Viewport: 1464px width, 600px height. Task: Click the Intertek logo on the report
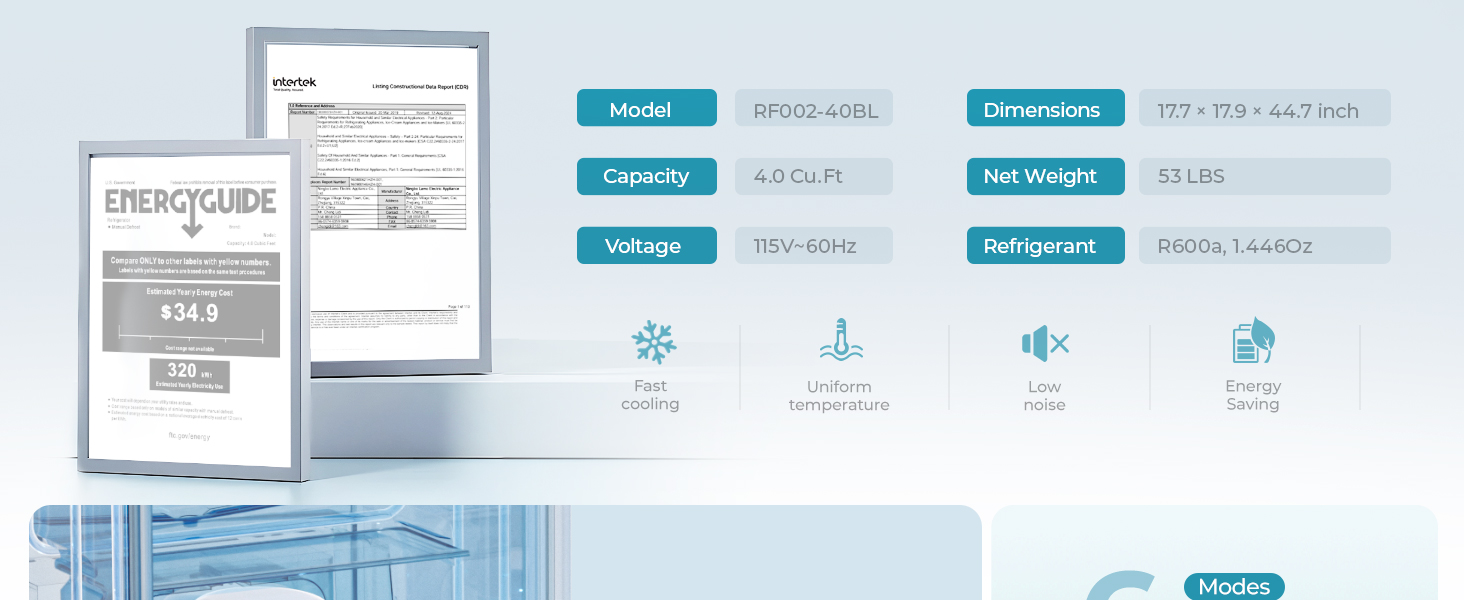point(294,83)
